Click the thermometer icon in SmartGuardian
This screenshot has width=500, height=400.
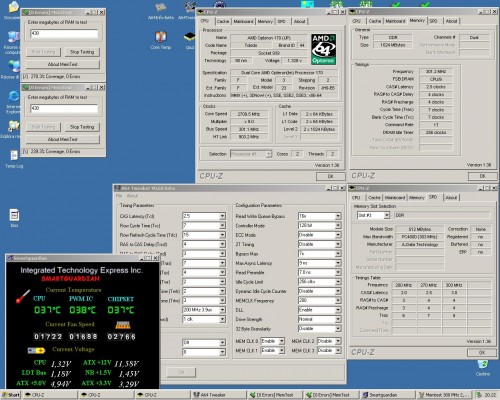click(23, 296)
